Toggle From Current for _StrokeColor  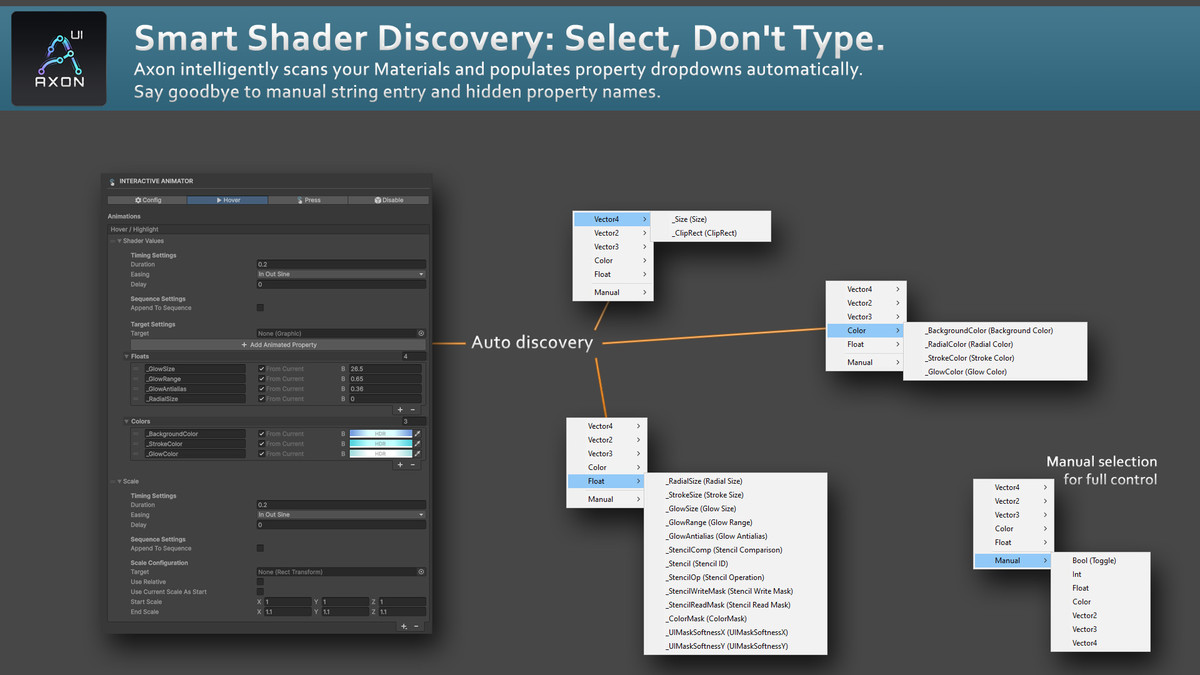262,444
